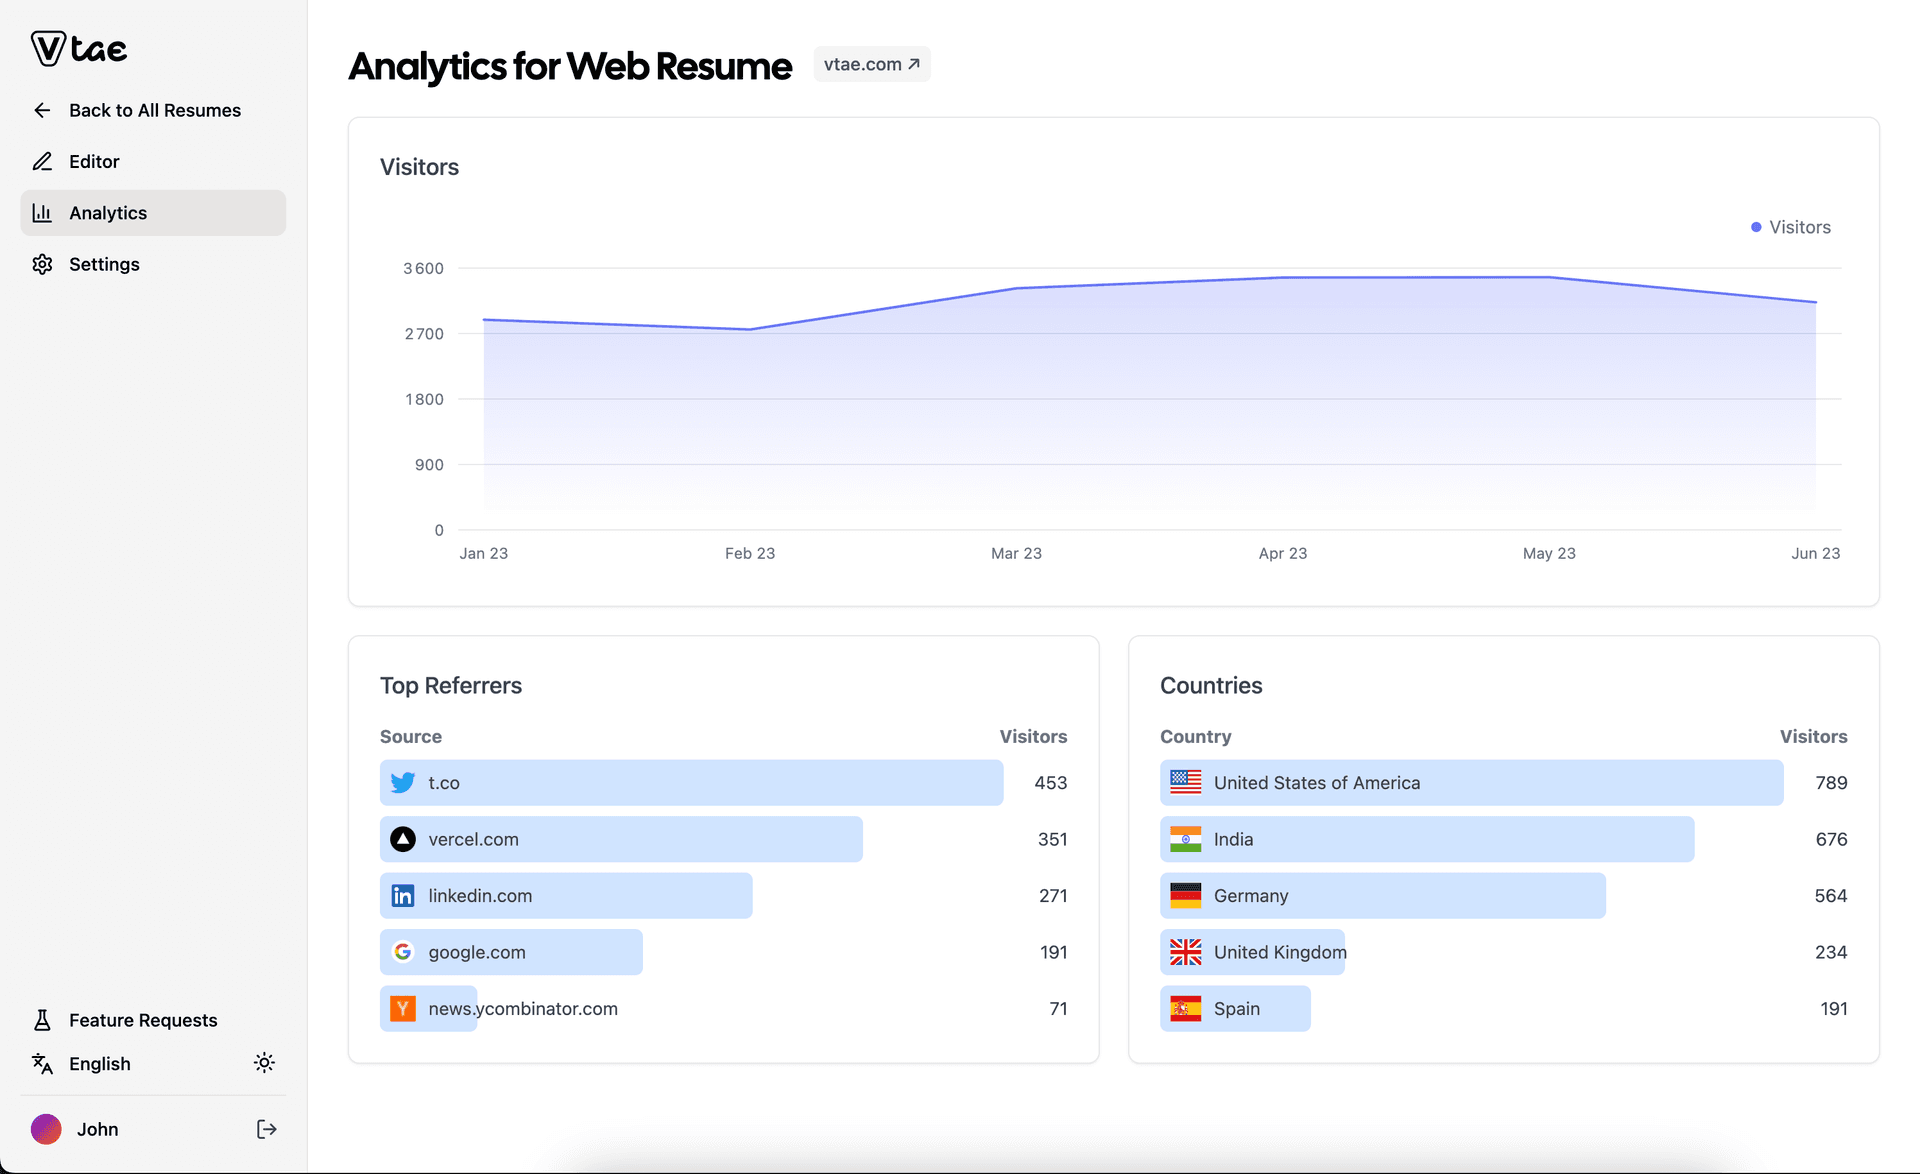This screenshot has width=1920, height=1174.
Task: Click the Feature Requests flask icon
Action: coord(43,1020)
